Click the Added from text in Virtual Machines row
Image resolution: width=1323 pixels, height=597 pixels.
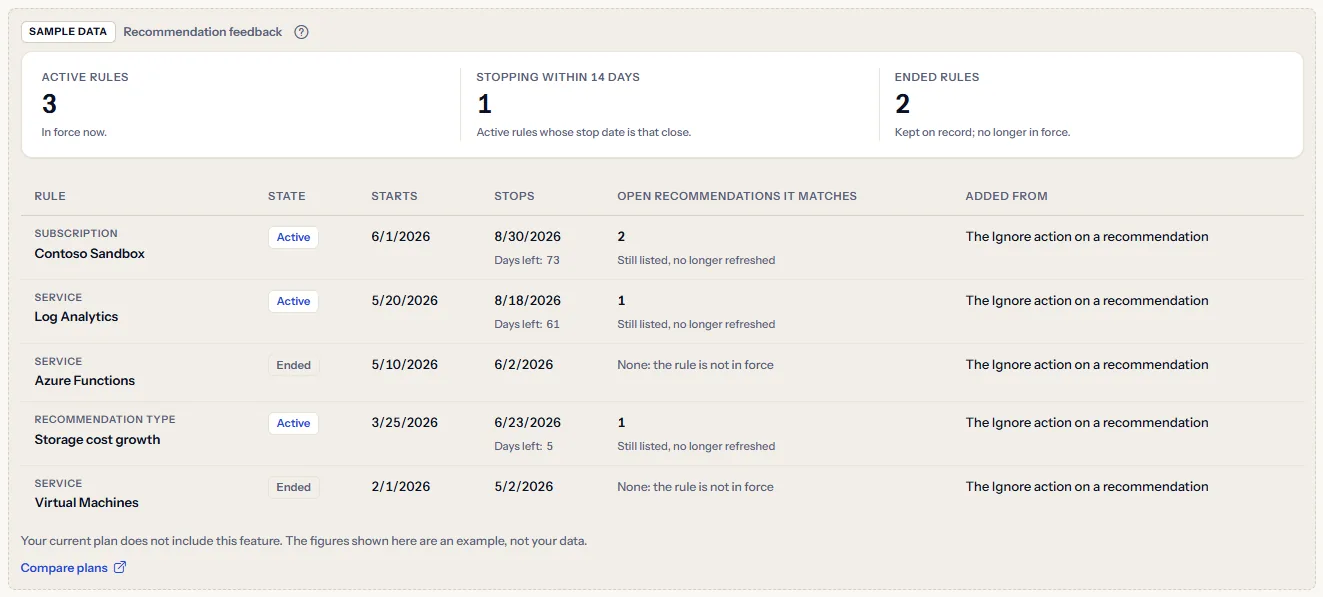point(1087,487)
